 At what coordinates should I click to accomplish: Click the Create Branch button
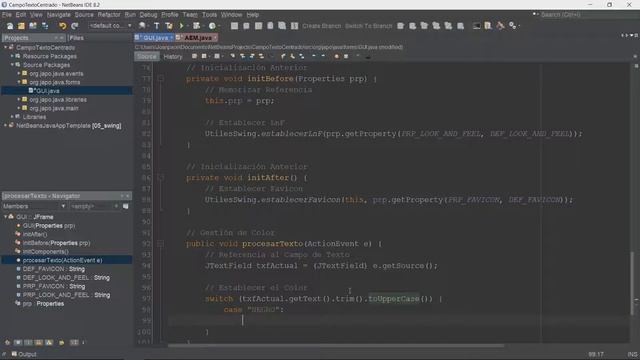point(322,26)
